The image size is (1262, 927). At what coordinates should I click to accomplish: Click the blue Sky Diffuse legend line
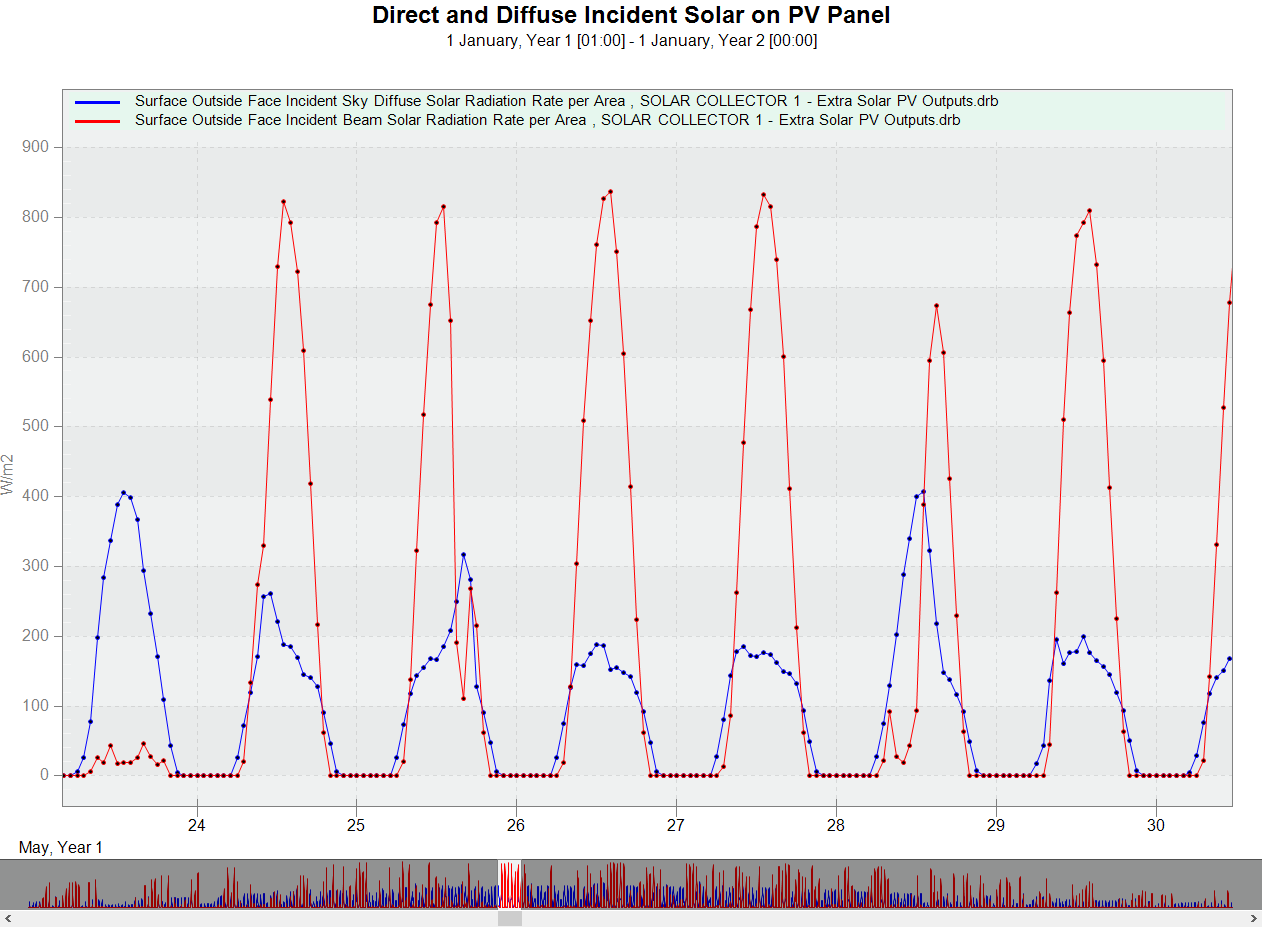click(97, 102)
